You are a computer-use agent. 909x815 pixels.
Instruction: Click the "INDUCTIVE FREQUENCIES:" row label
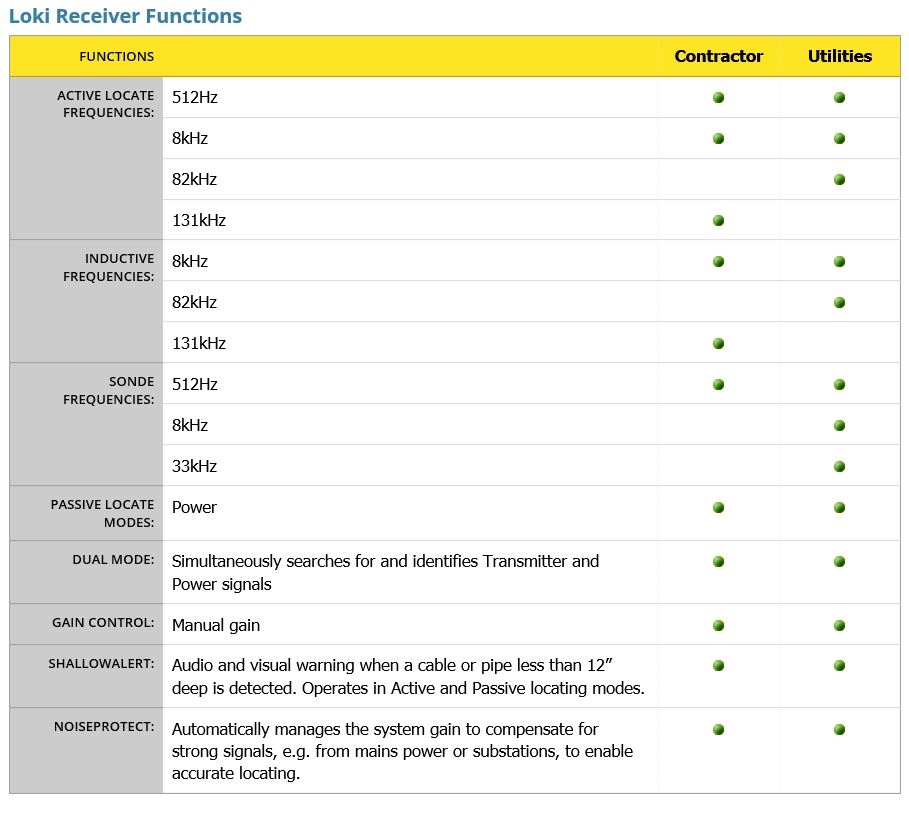coord(108,268)
